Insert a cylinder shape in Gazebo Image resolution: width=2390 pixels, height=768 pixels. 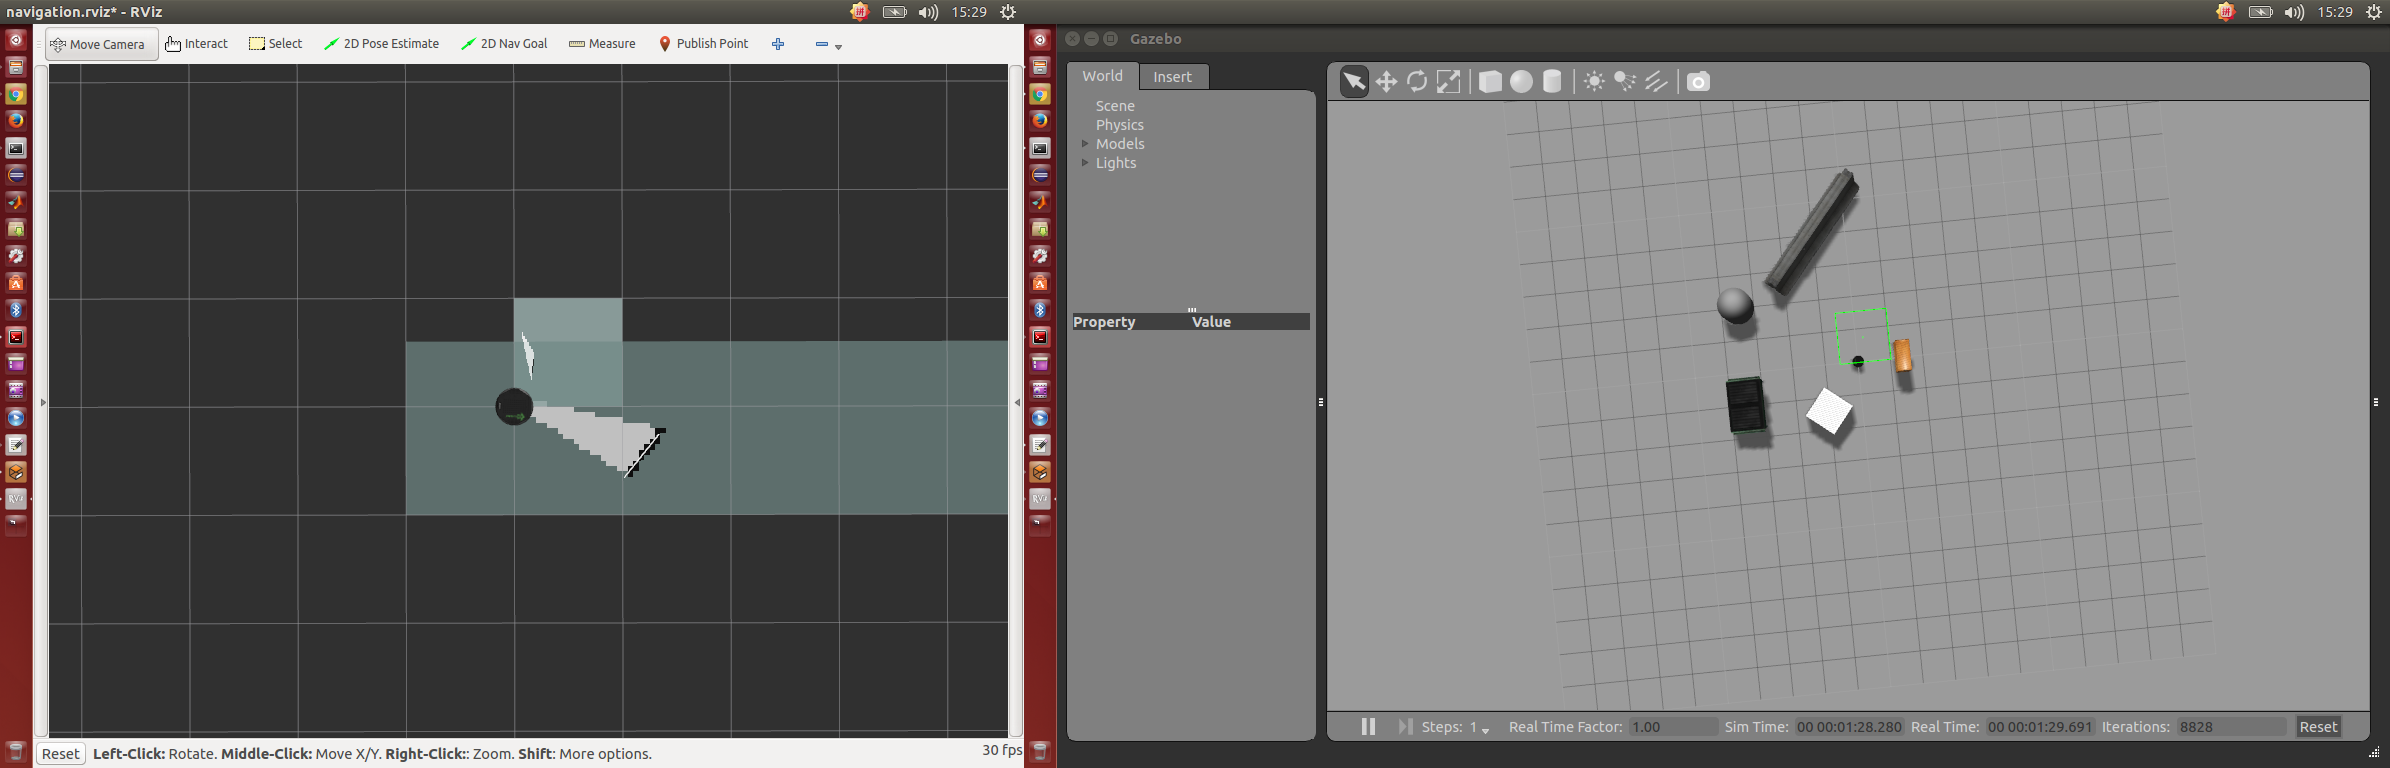pos(1552,81)
